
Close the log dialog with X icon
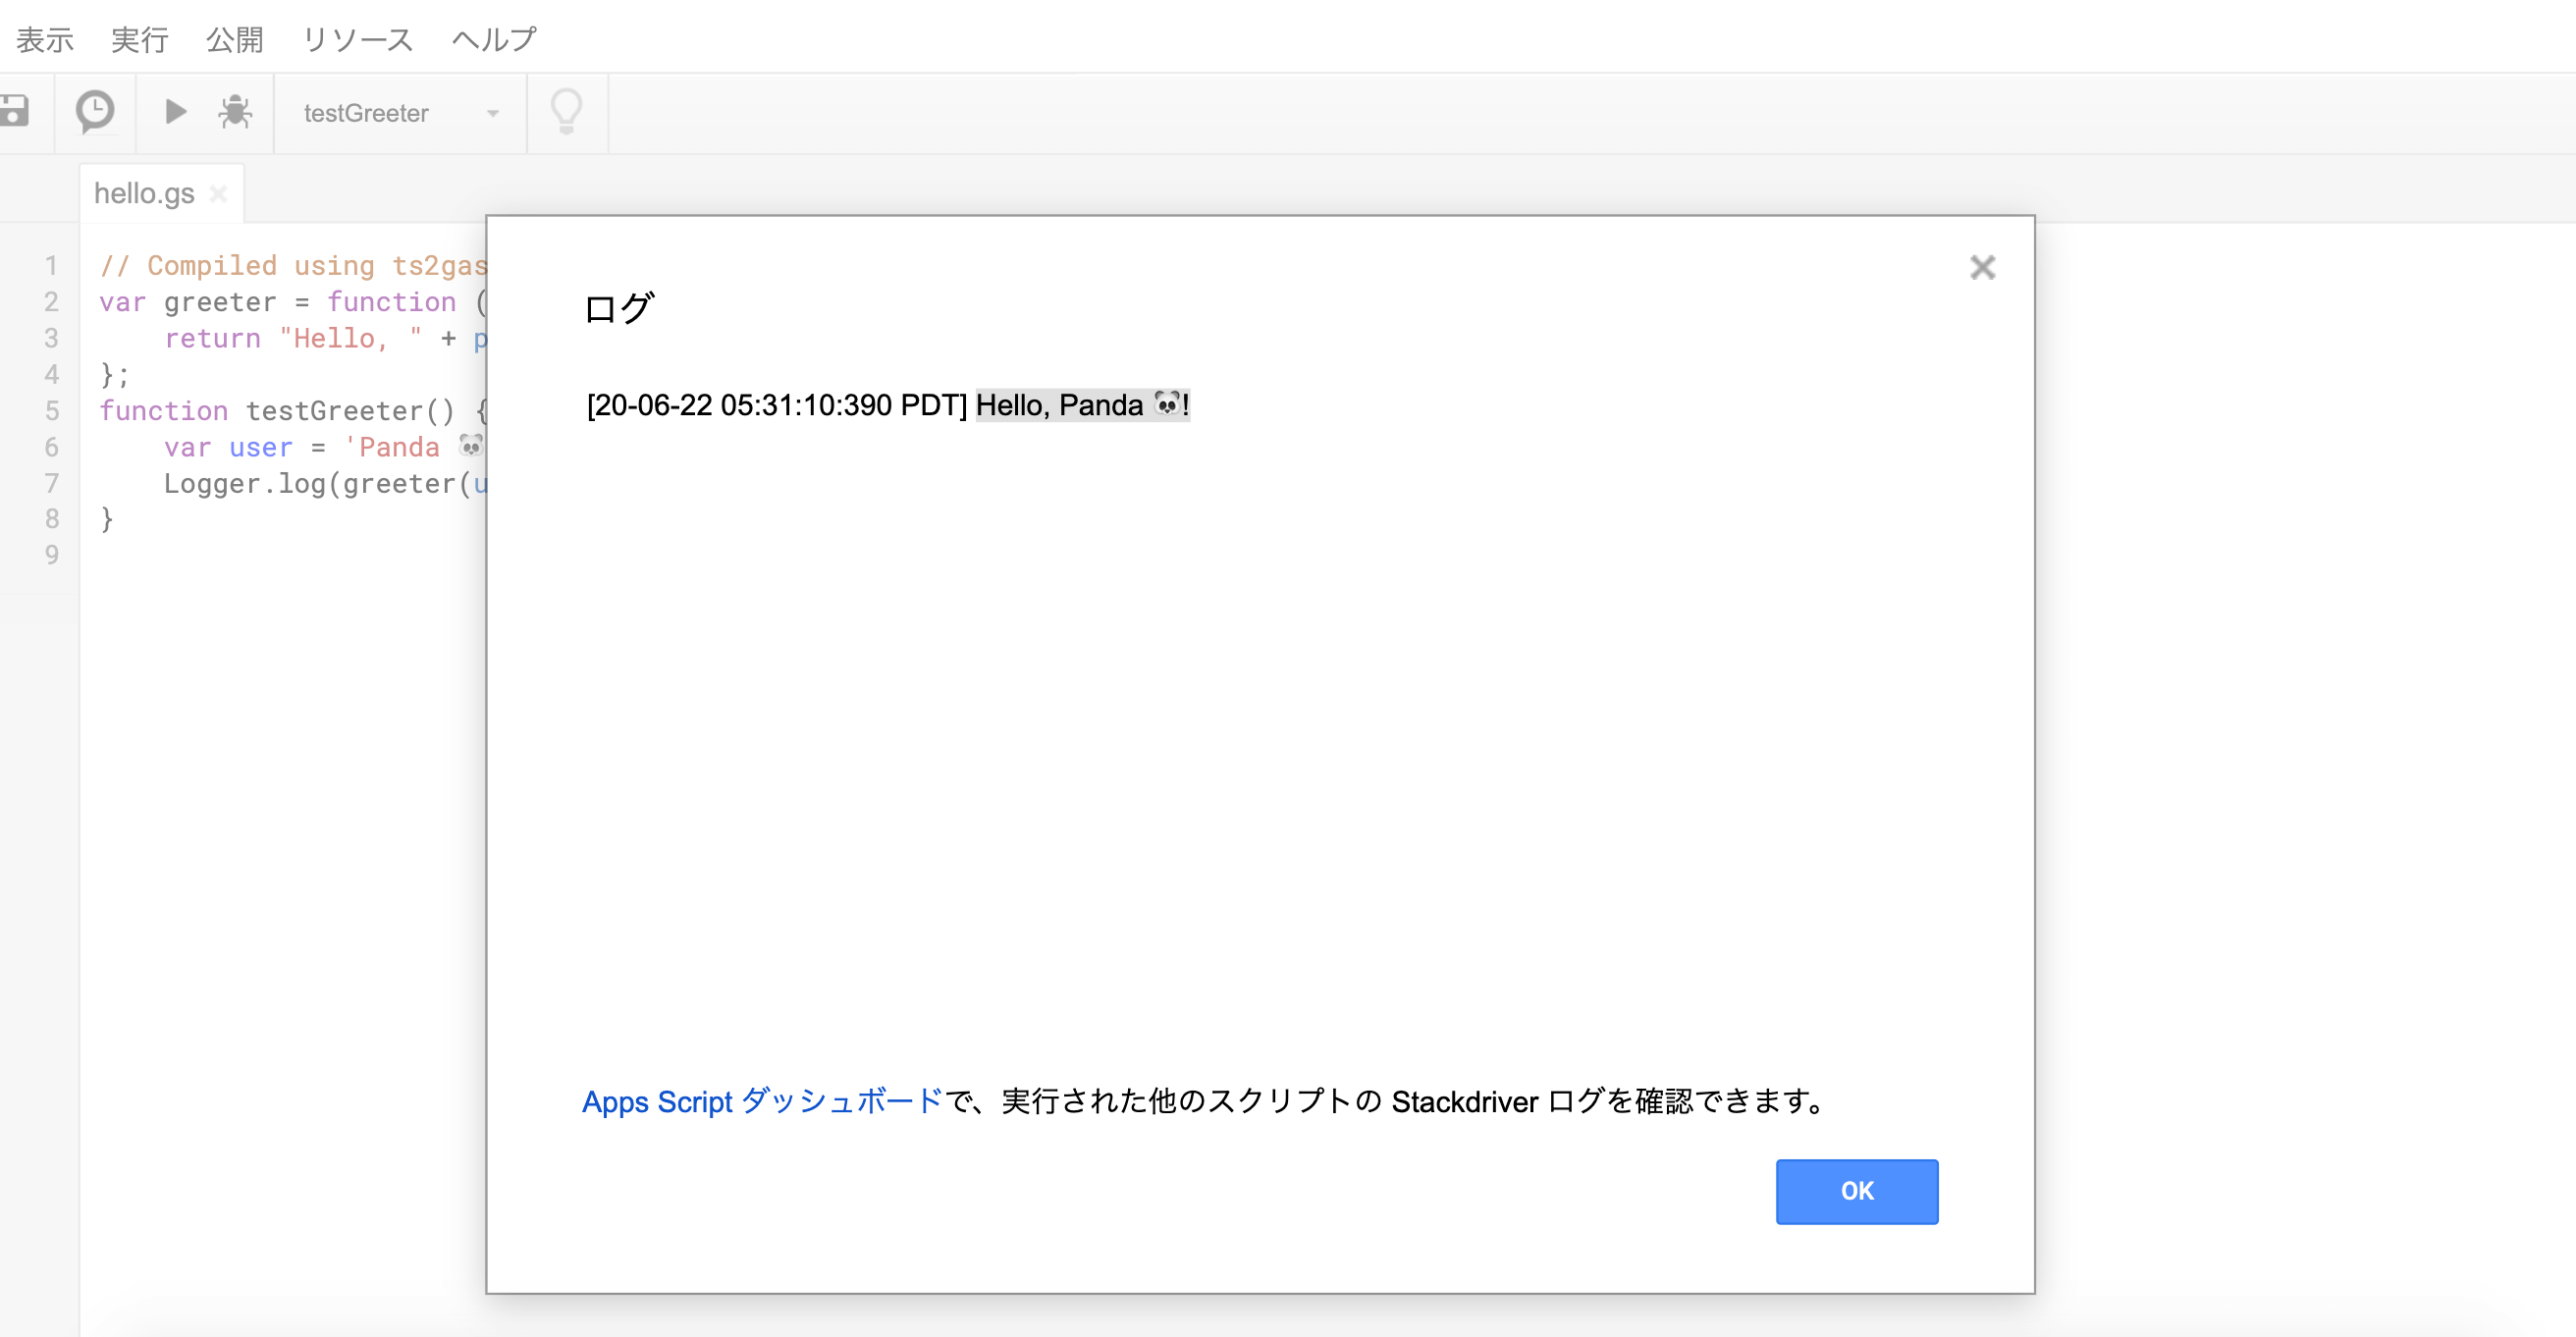click(x=1981, y=267)
